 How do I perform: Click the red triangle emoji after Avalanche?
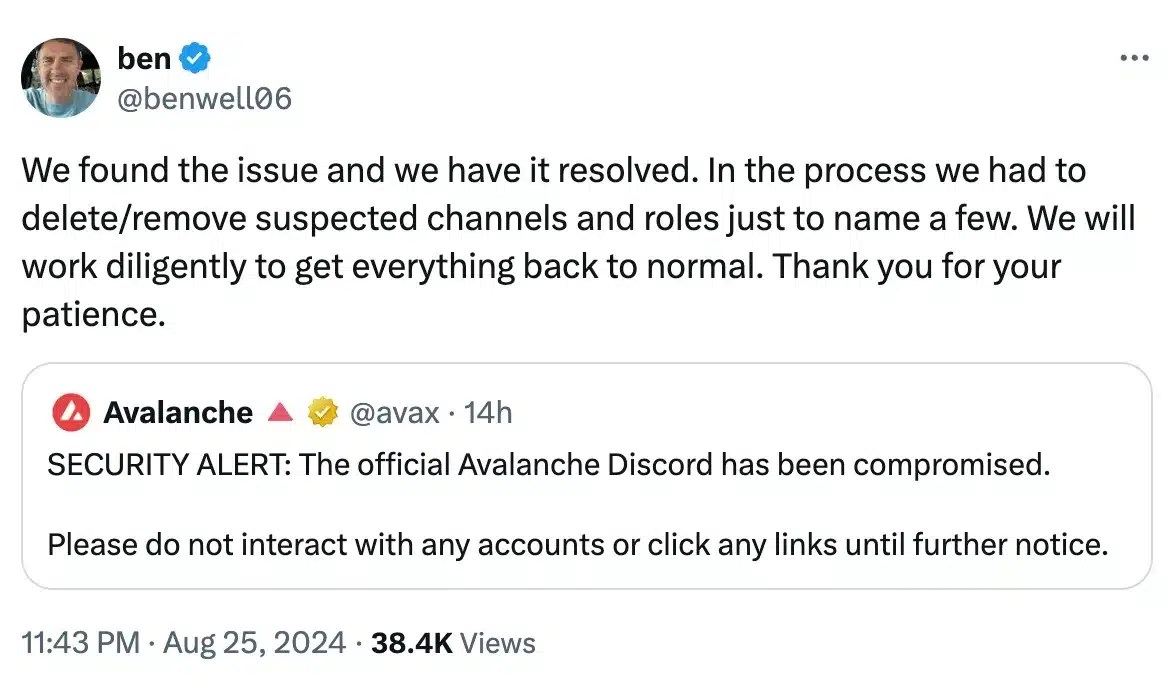coord(282,412)
